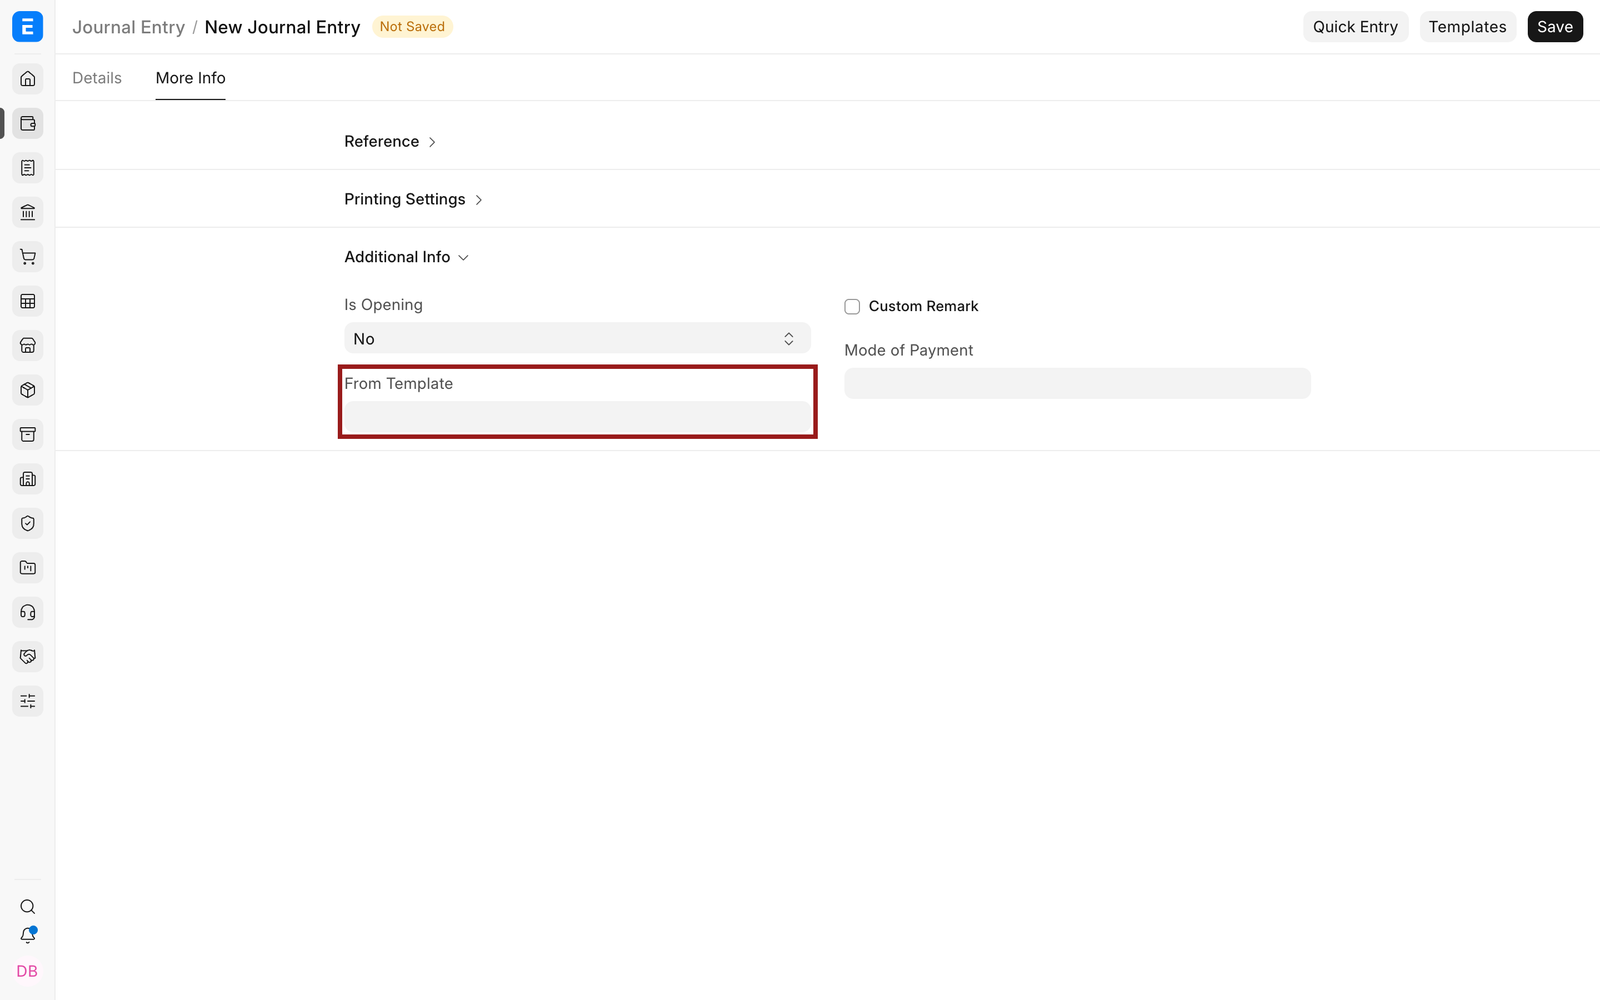
Task: Focus the From Template input field
Action: pyautogui.click(x=577, y=417)
